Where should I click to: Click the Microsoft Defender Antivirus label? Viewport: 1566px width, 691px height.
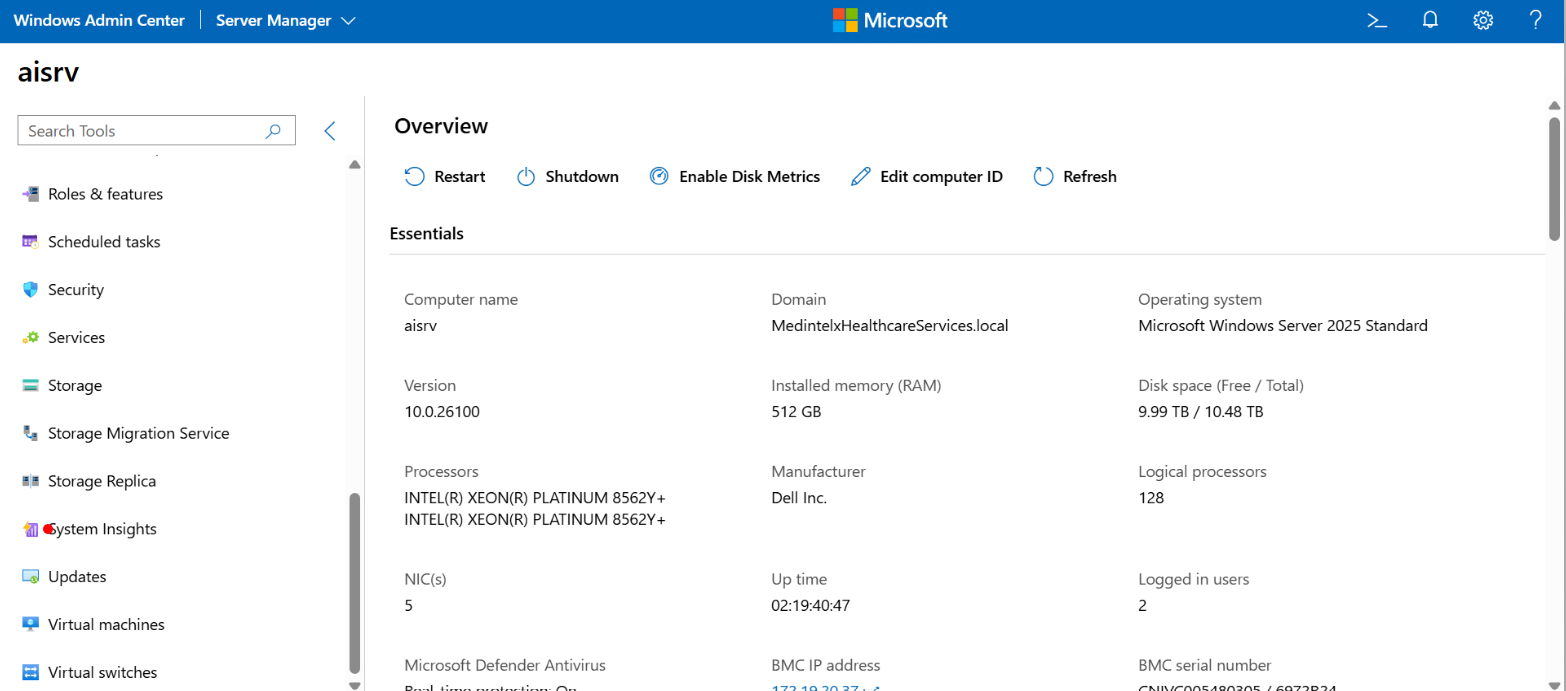505,665
